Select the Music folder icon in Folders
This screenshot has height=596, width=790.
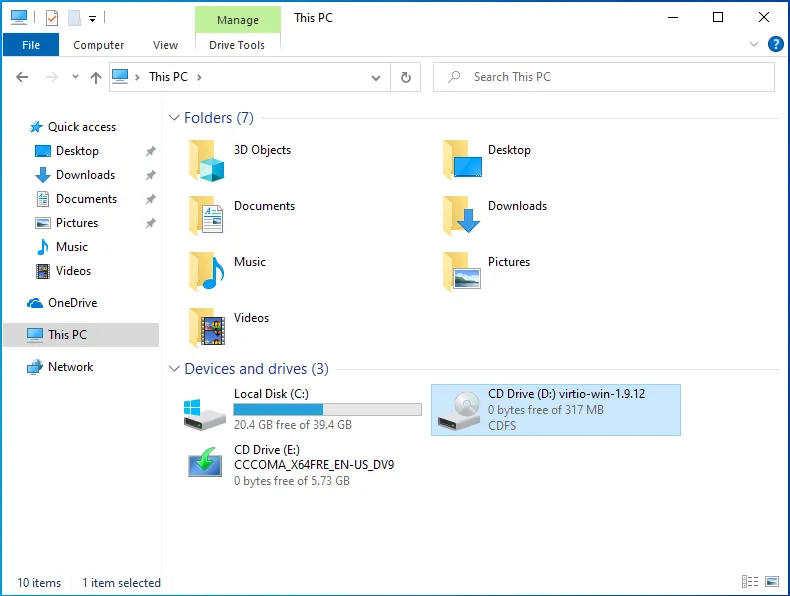click(x=206, y=272)
